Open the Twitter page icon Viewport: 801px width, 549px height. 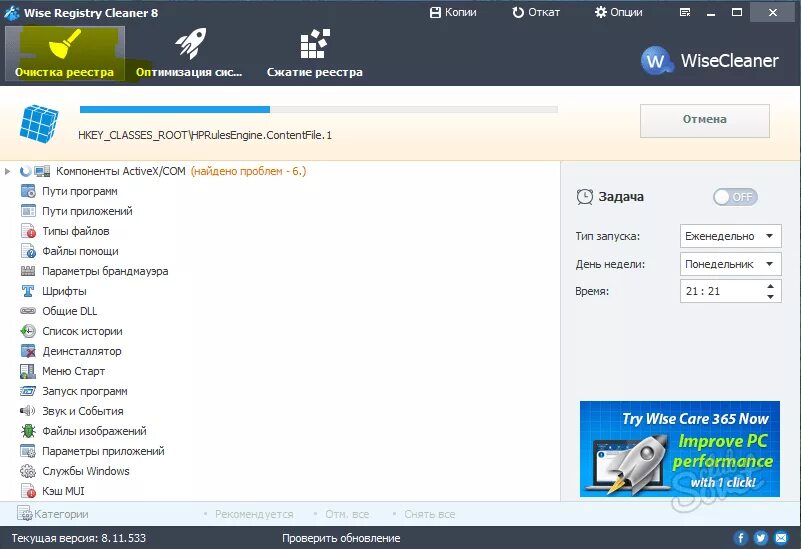click(761, 538)
